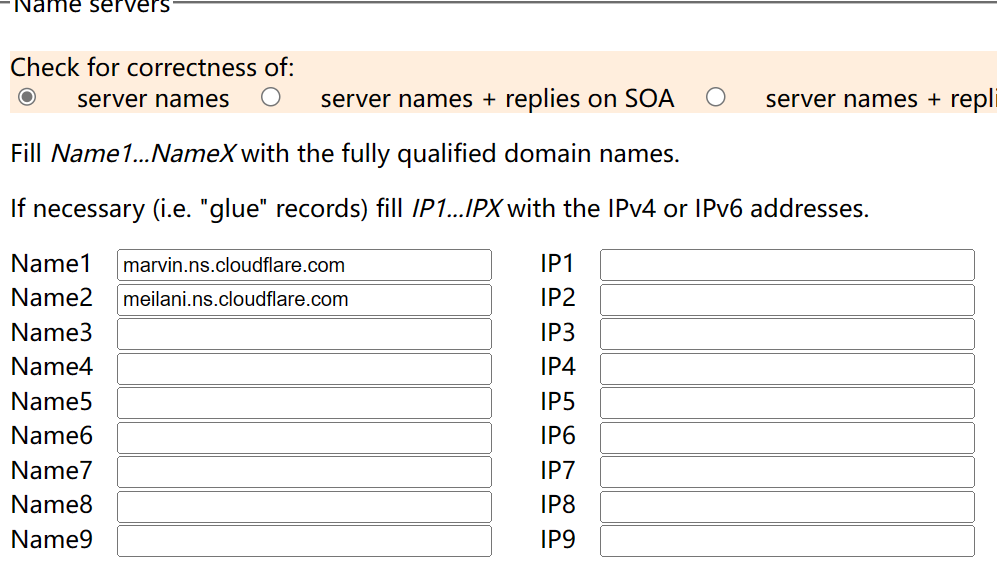This screenshot has width=997, height=570.
Task: Click into the IP7 field
Action: (787, 472)
